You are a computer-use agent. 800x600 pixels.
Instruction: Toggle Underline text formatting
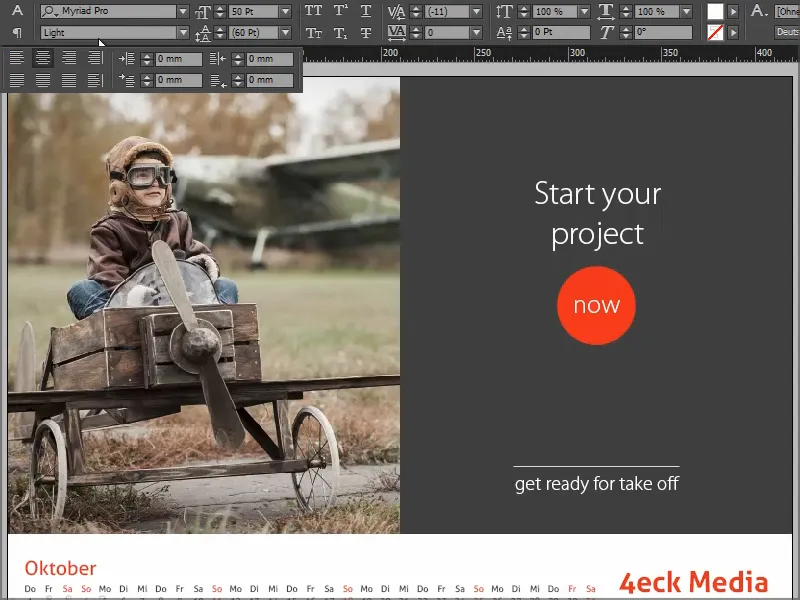[x=366, y=11]
